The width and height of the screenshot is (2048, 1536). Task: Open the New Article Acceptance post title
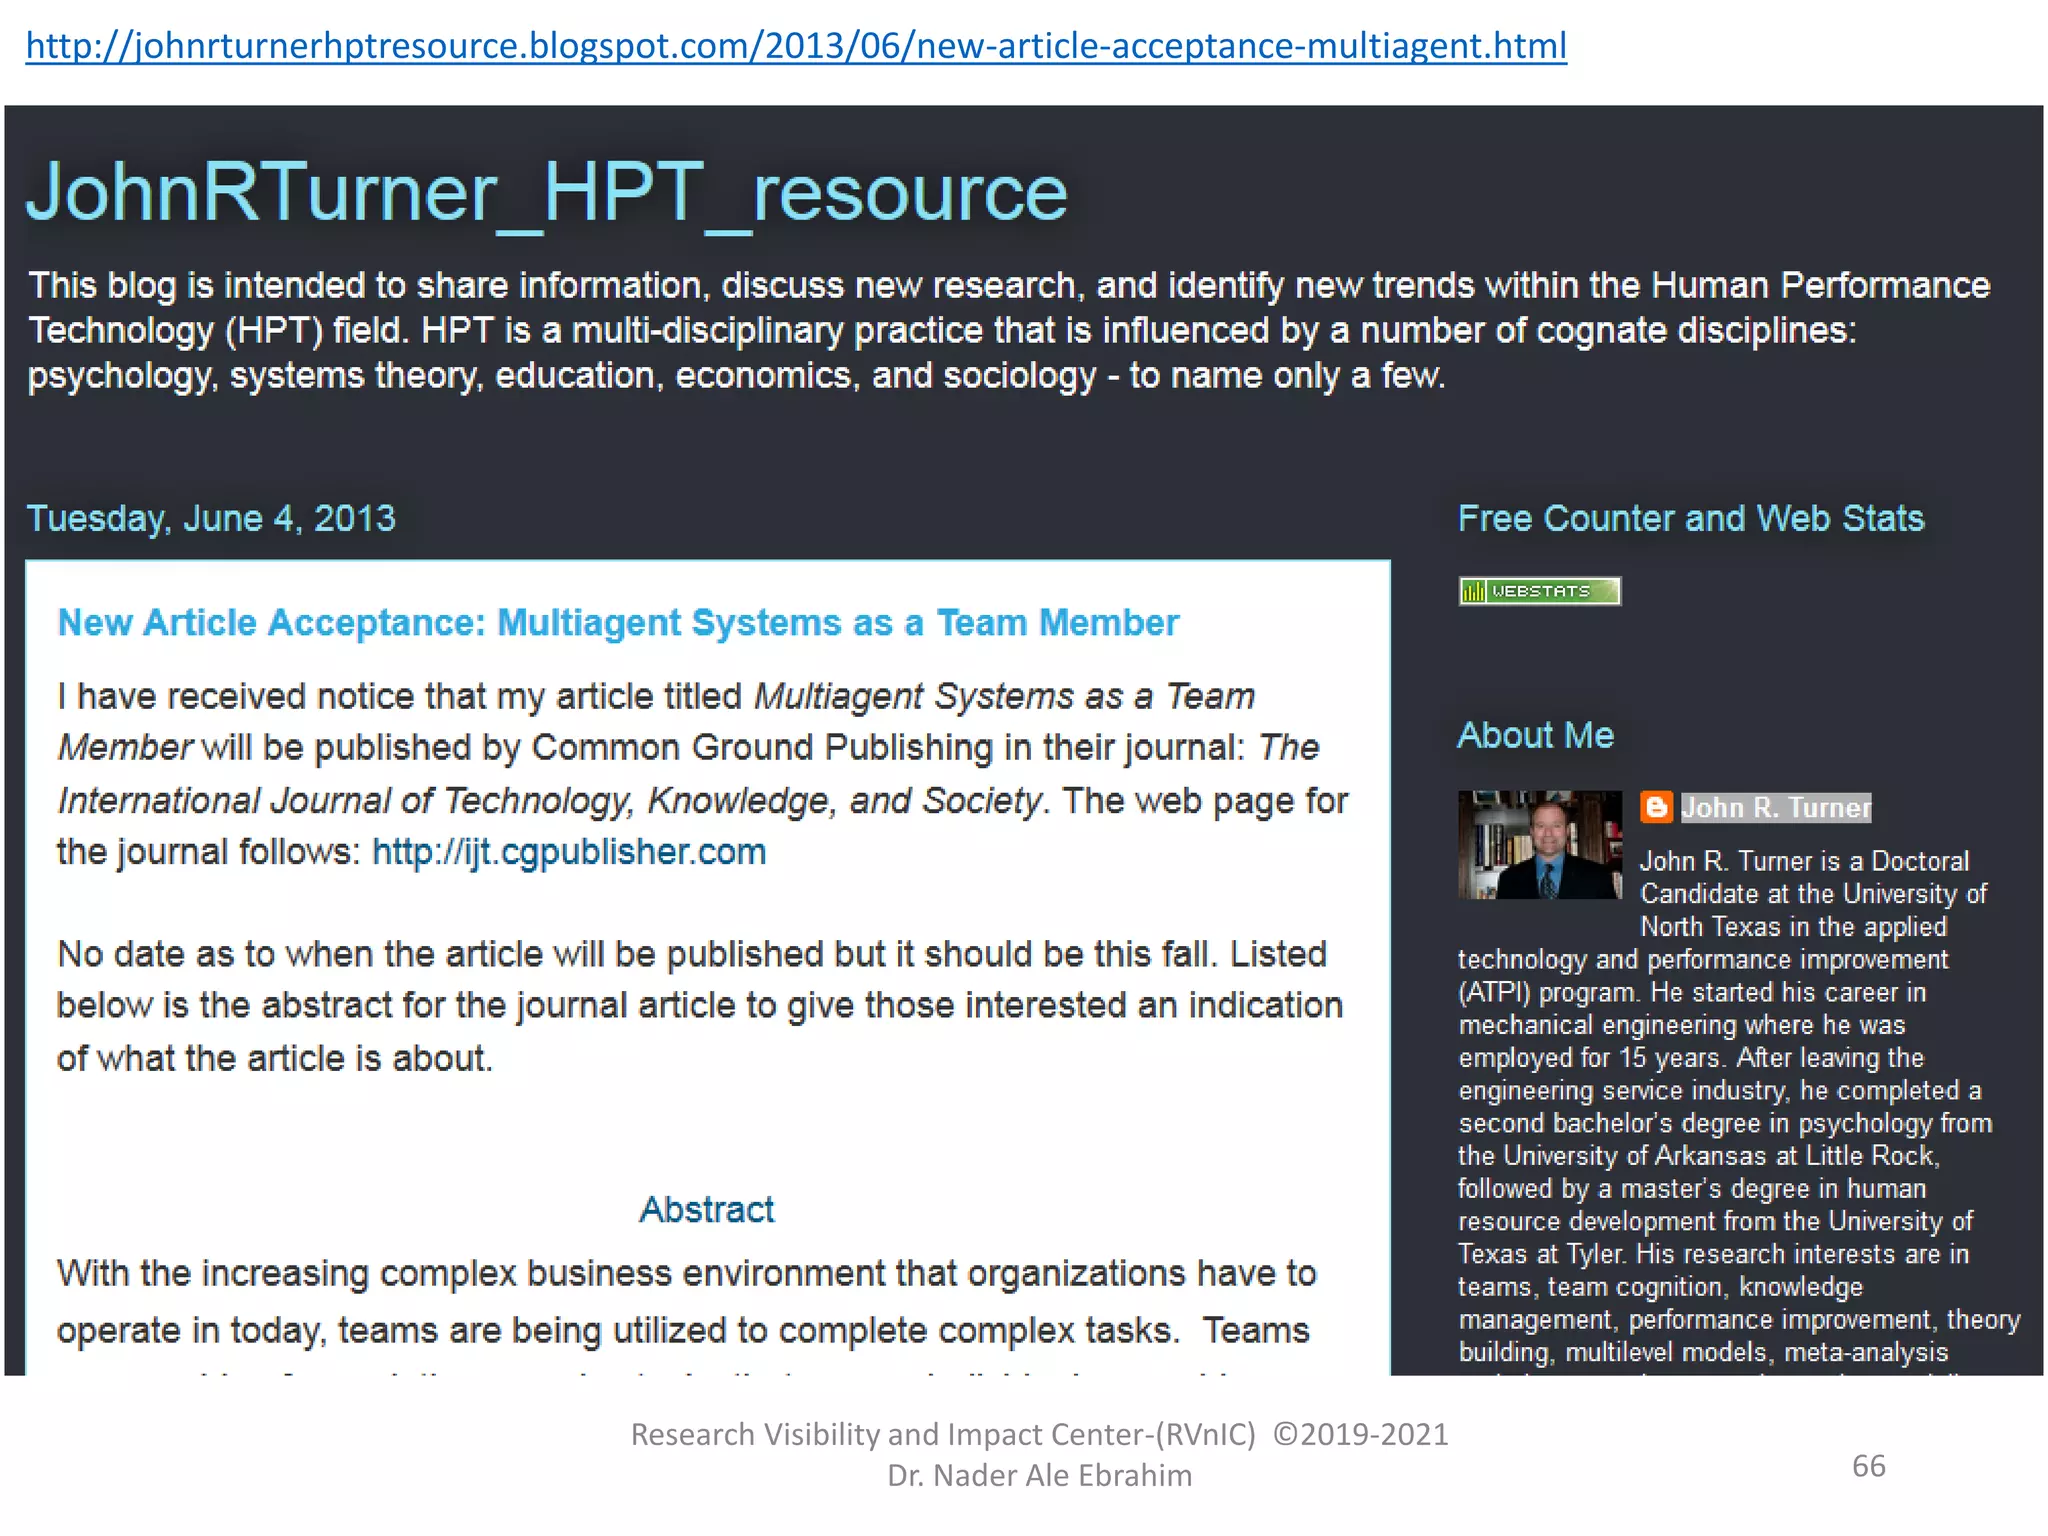pyautogui.click(x=618, y=623)
